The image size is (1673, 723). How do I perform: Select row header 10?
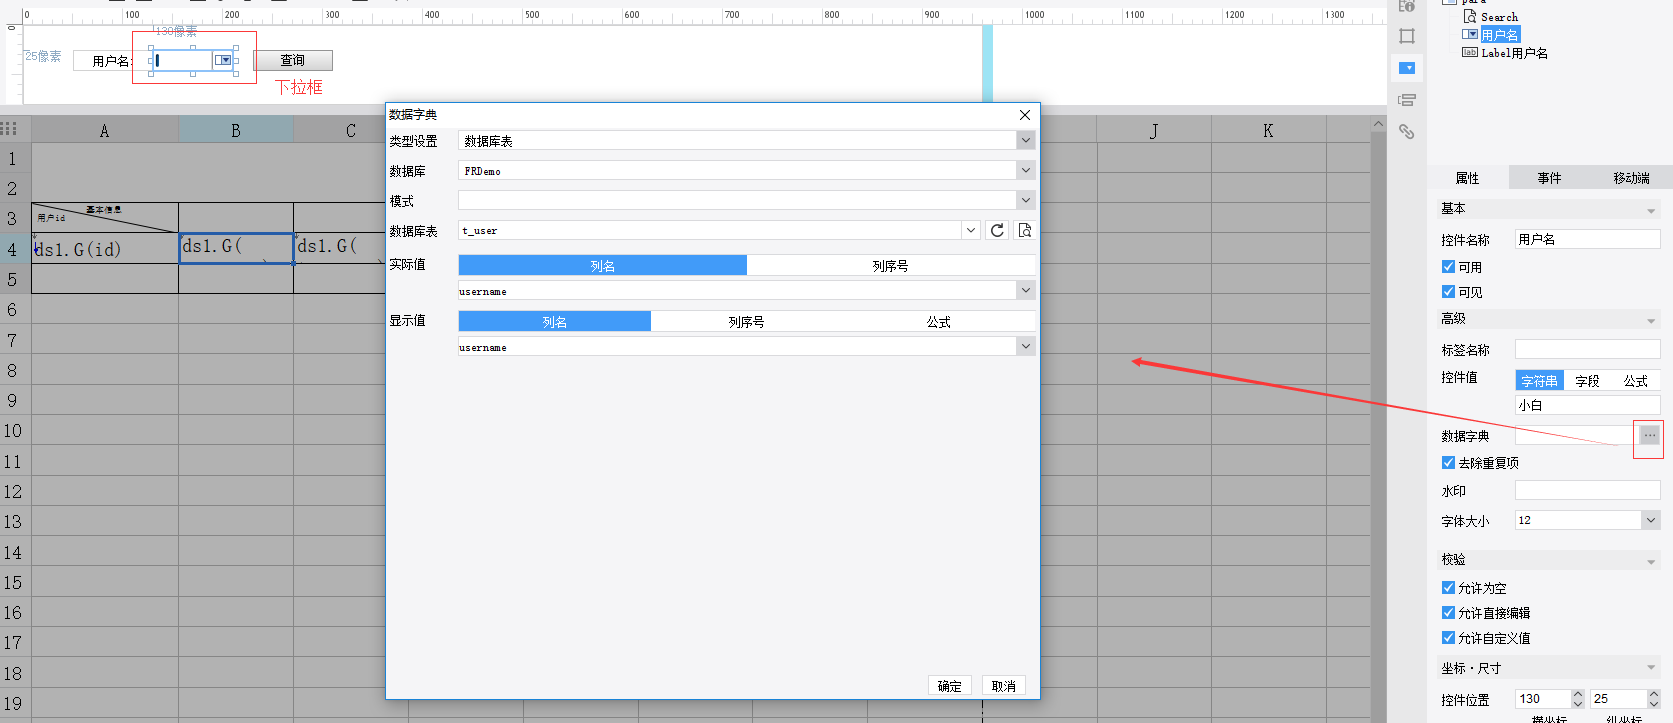(14, 431)
